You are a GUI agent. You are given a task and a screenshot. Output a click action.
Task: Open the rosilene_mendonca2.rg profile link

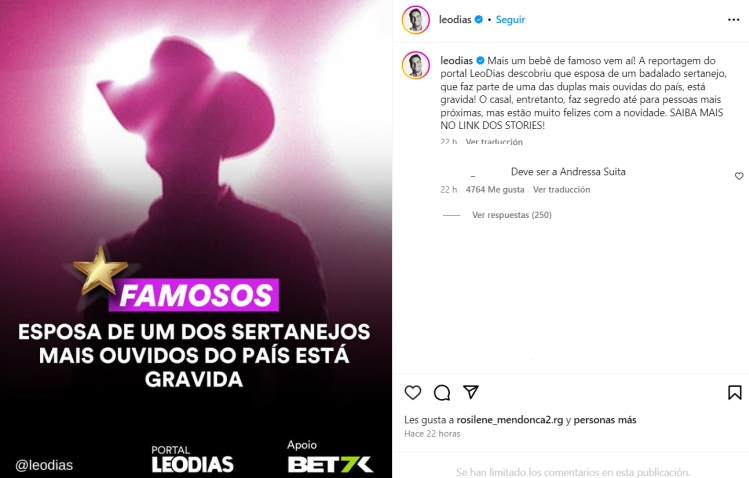point(510,420)
